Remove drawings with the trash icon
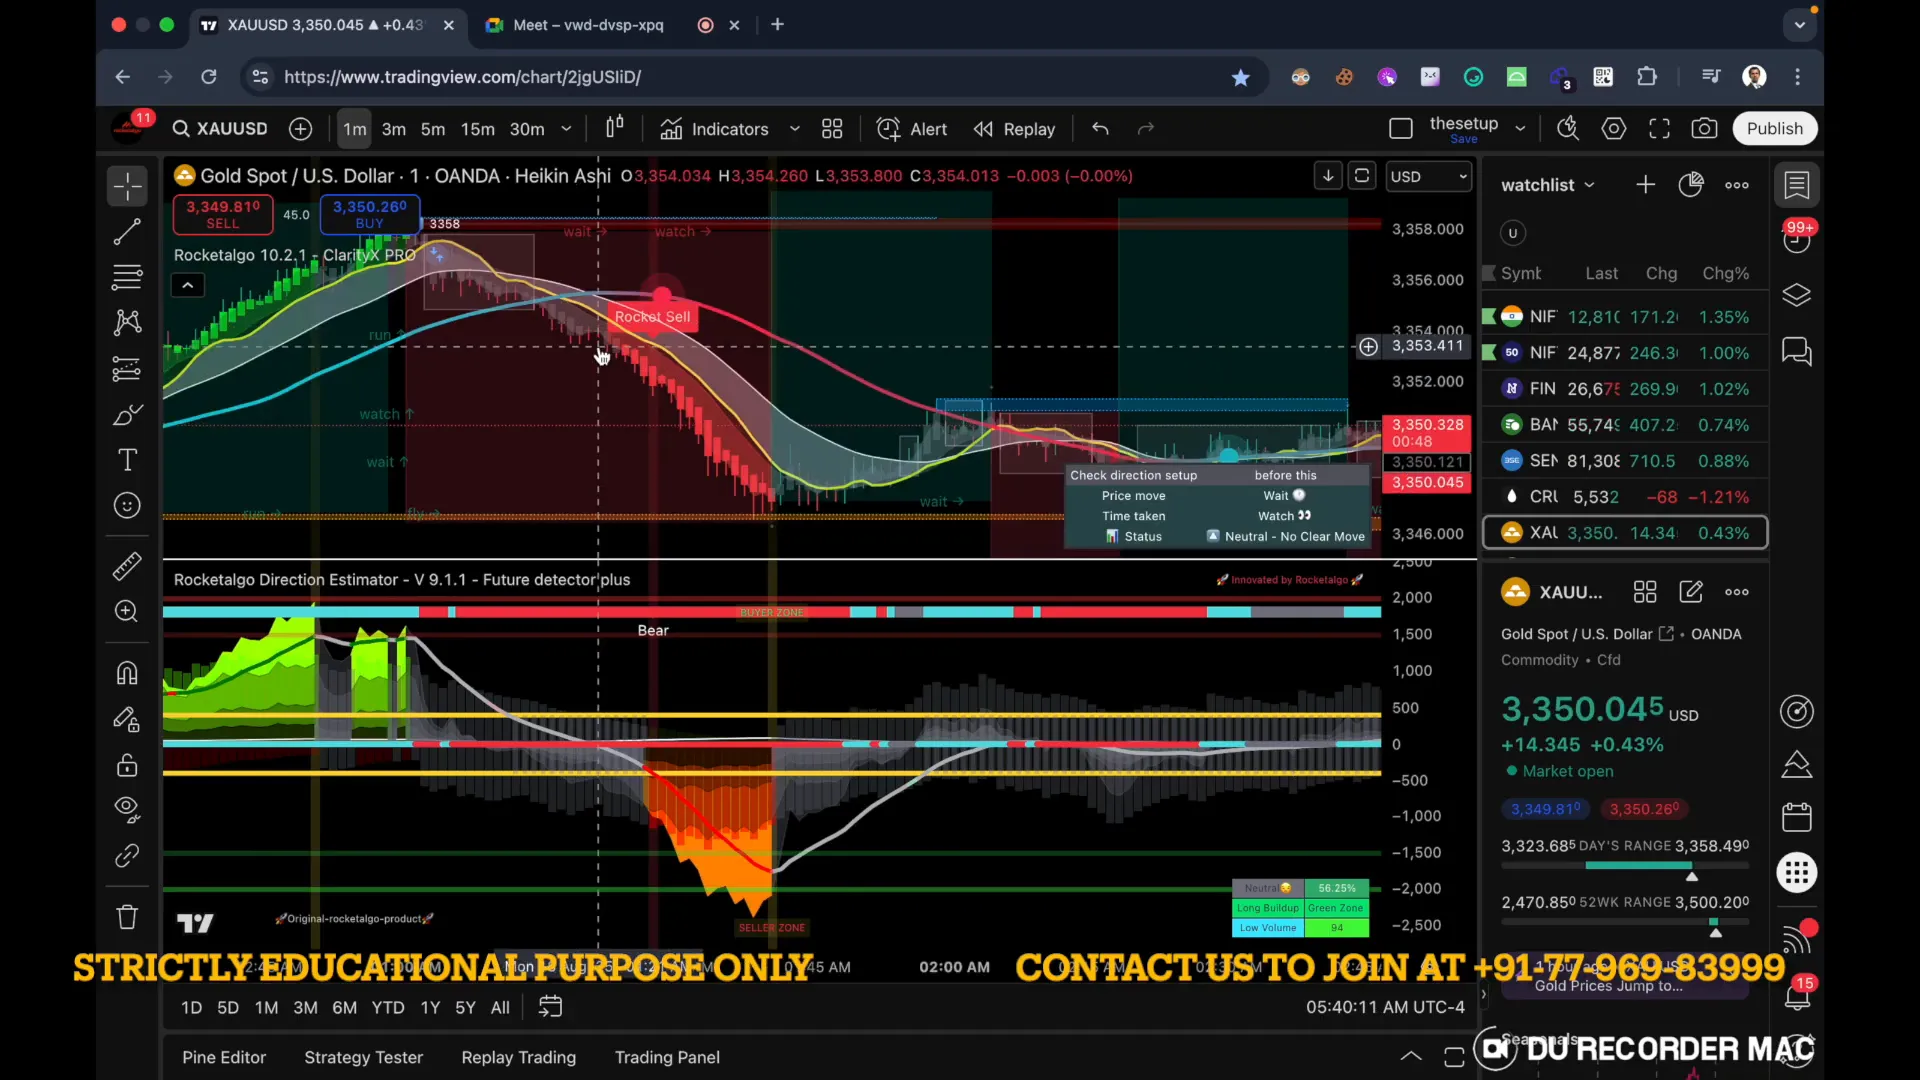1920x1080 pixels. tap(127, 917)
